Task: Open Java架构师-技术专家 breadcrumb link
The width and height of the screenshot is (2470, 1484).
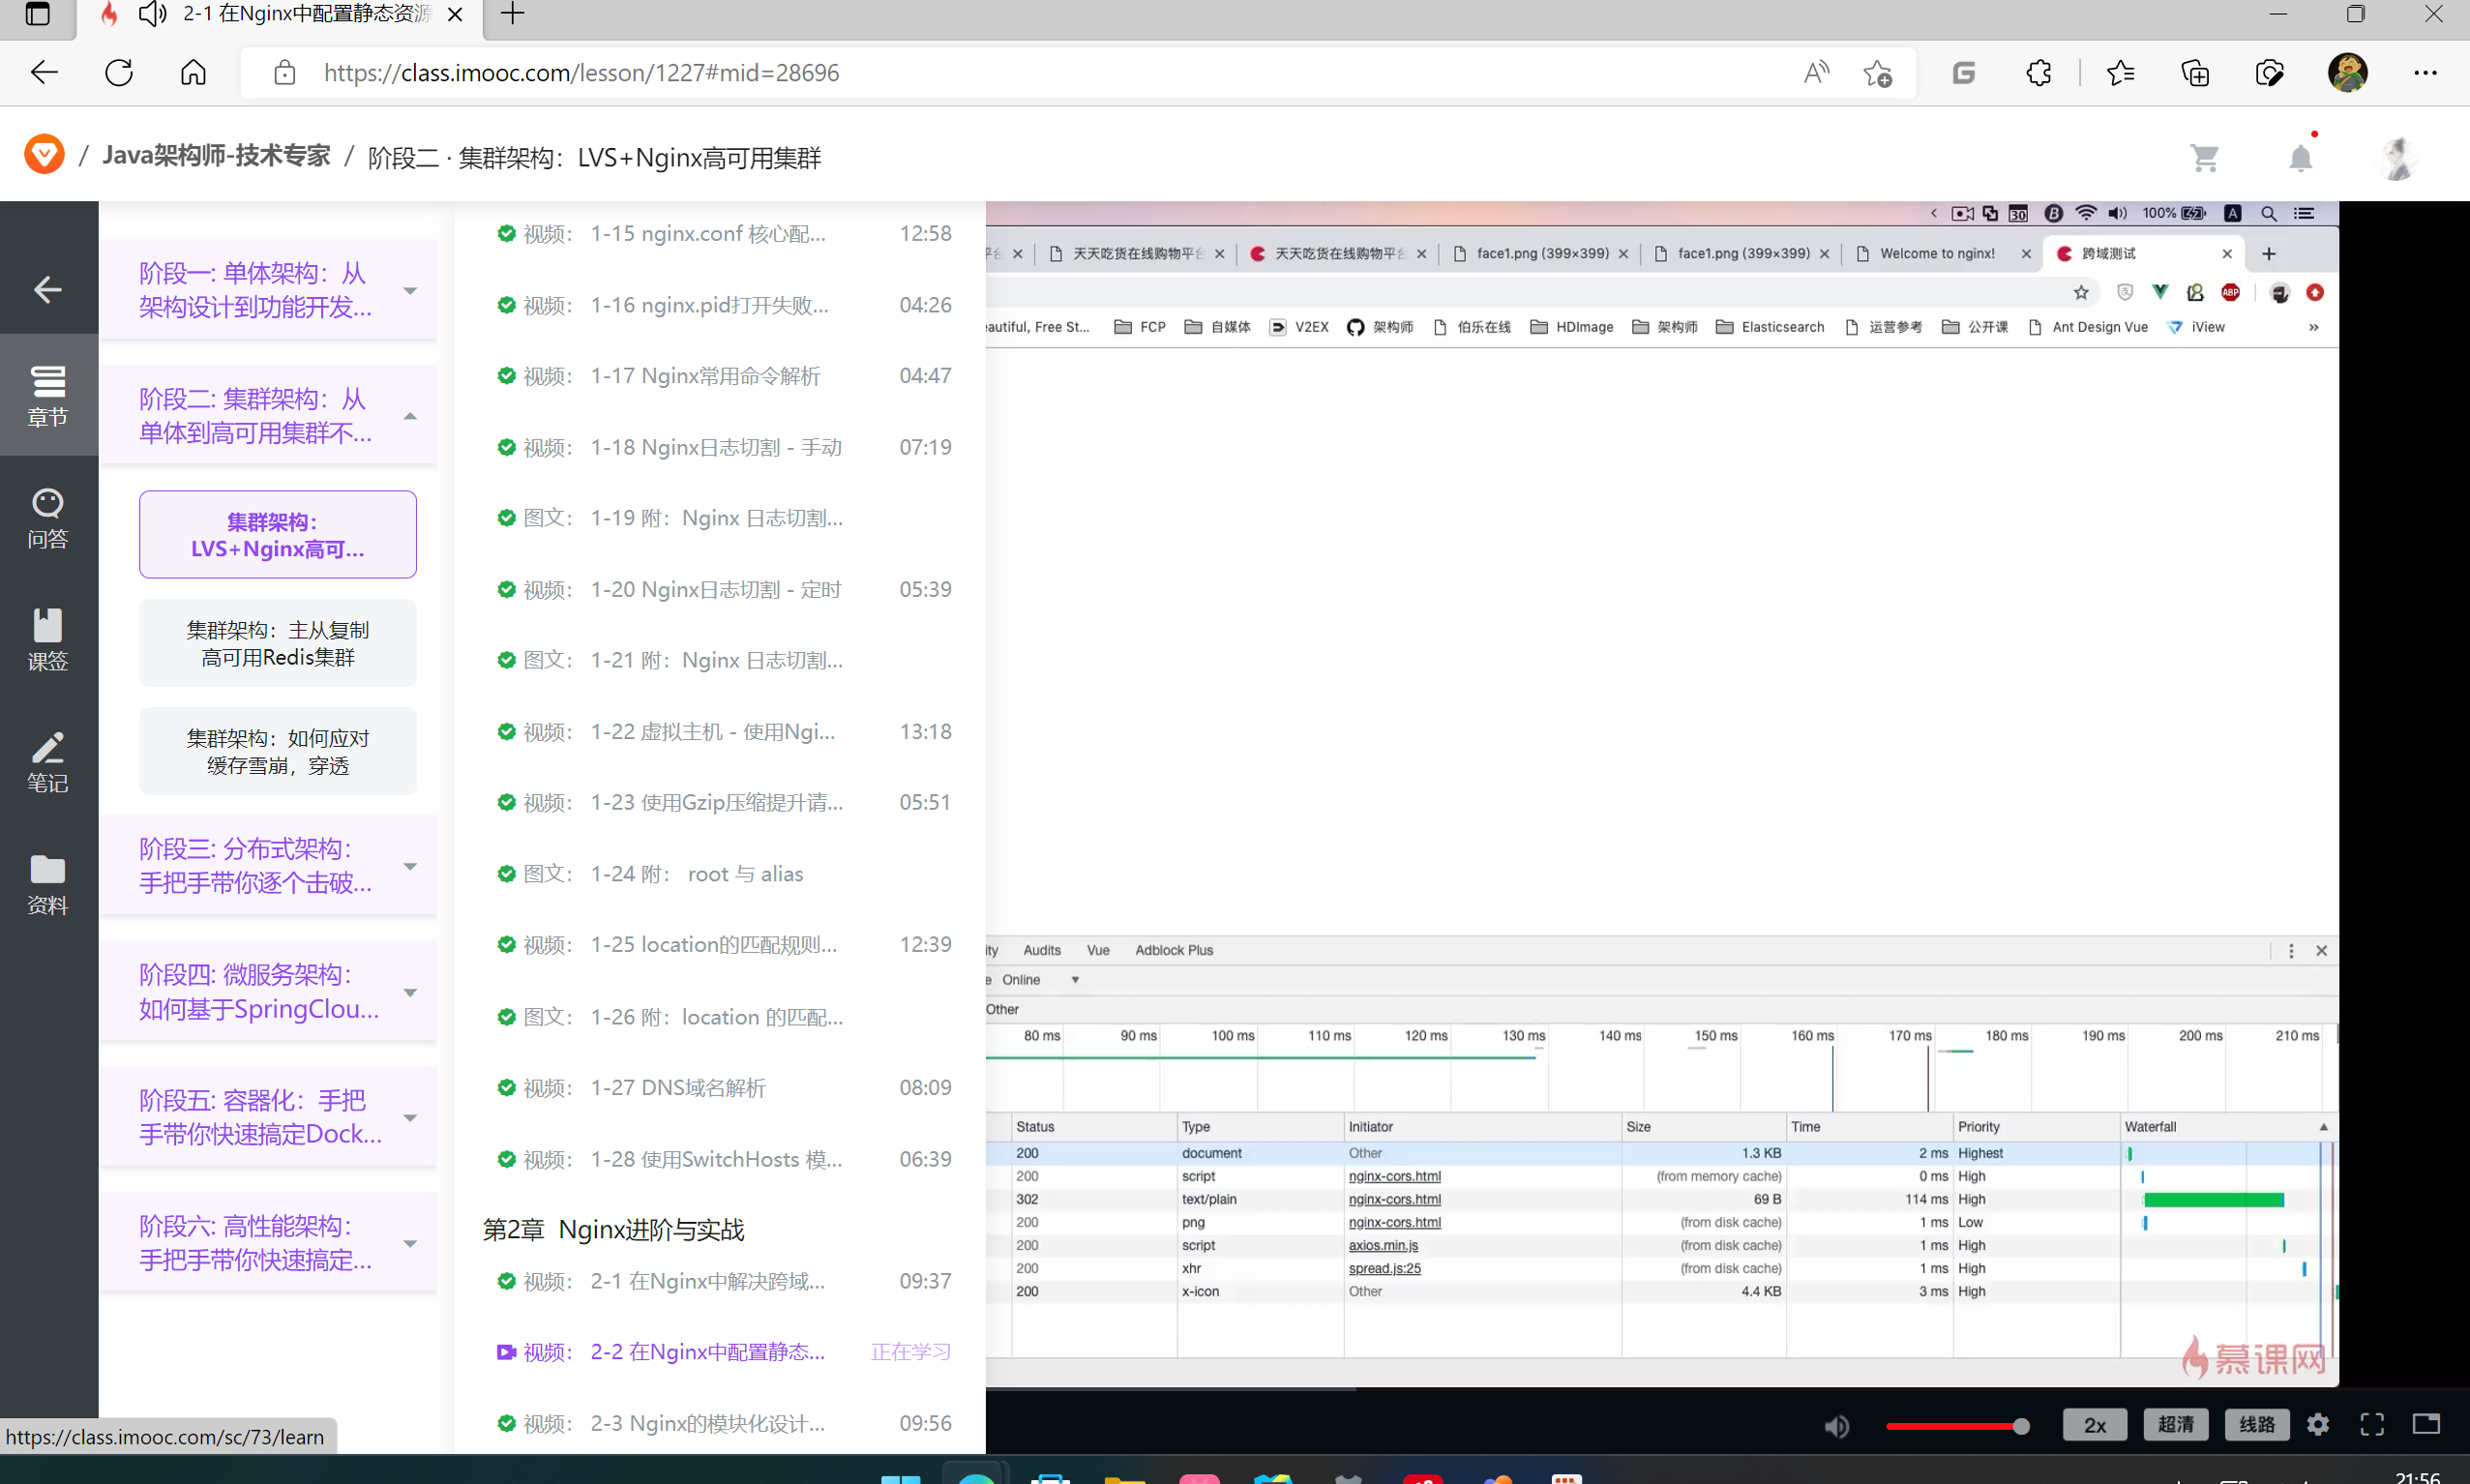Action: (216, 157)
